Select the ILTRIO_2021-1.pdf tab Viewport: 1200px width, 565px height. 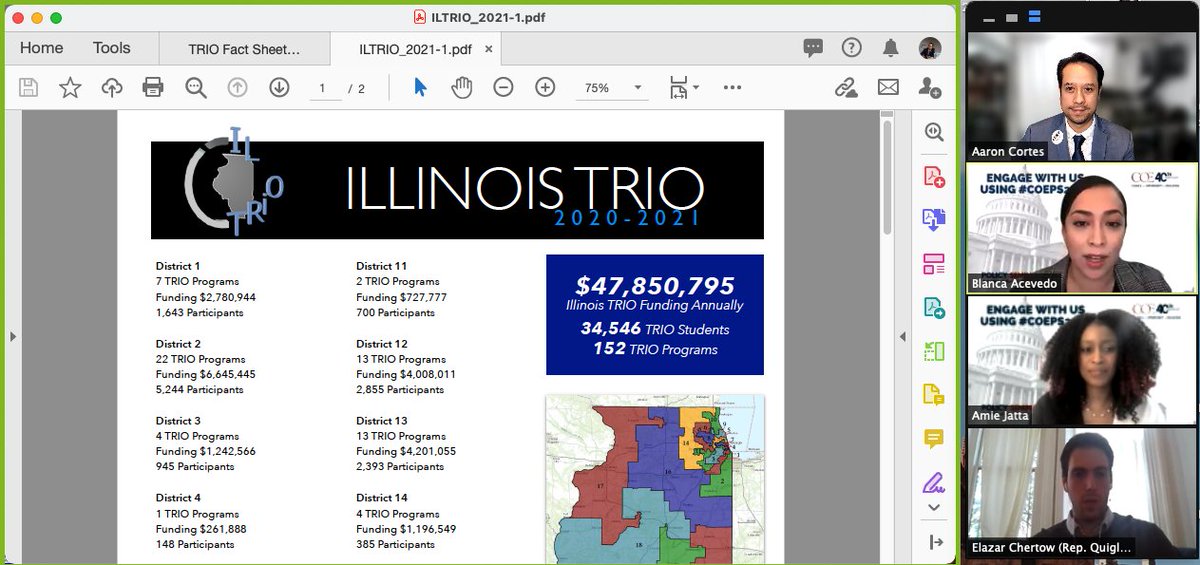(x=415, y=48)
